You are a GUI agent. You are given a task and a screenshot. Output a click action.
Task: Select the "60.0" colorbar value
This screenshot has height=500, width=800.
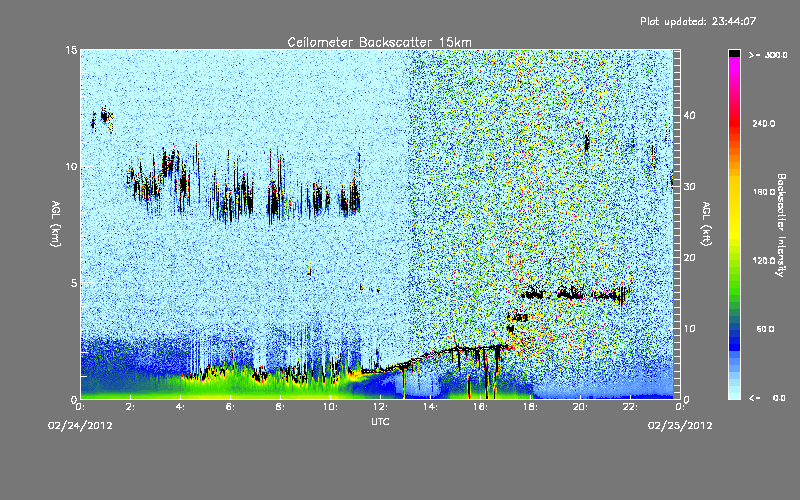pyautogui.click(x=765, y=329)
